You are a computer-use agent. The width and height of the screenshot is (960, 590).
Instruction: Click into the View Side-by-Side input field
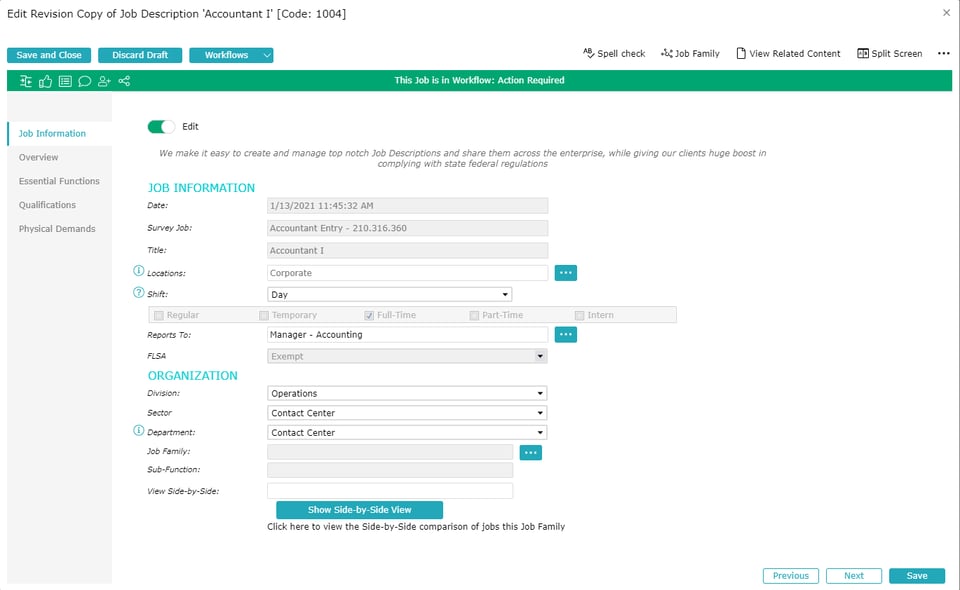[x=389, y=491]
